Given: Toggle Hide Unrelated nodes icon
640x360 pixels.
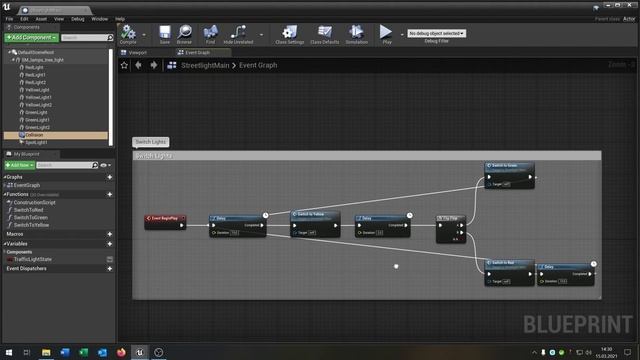Looking at the screenshot, I should click(238, 33).
